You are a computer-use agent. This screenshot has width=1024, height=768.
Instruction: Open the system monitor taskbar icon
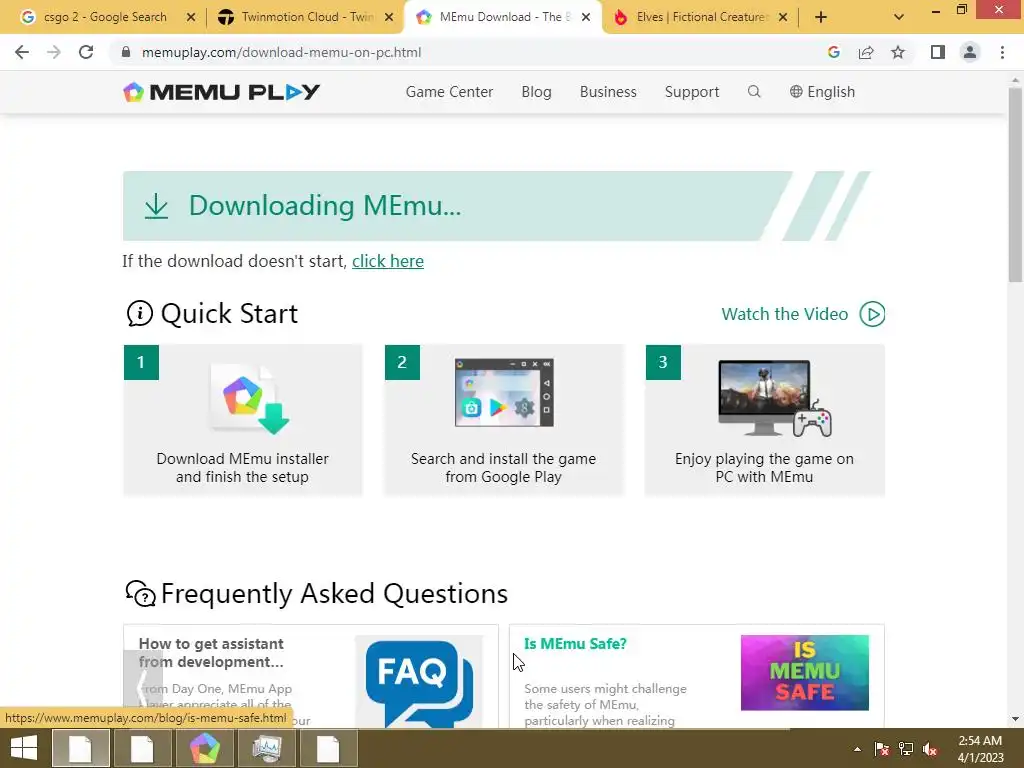click(x=267, y=748)
